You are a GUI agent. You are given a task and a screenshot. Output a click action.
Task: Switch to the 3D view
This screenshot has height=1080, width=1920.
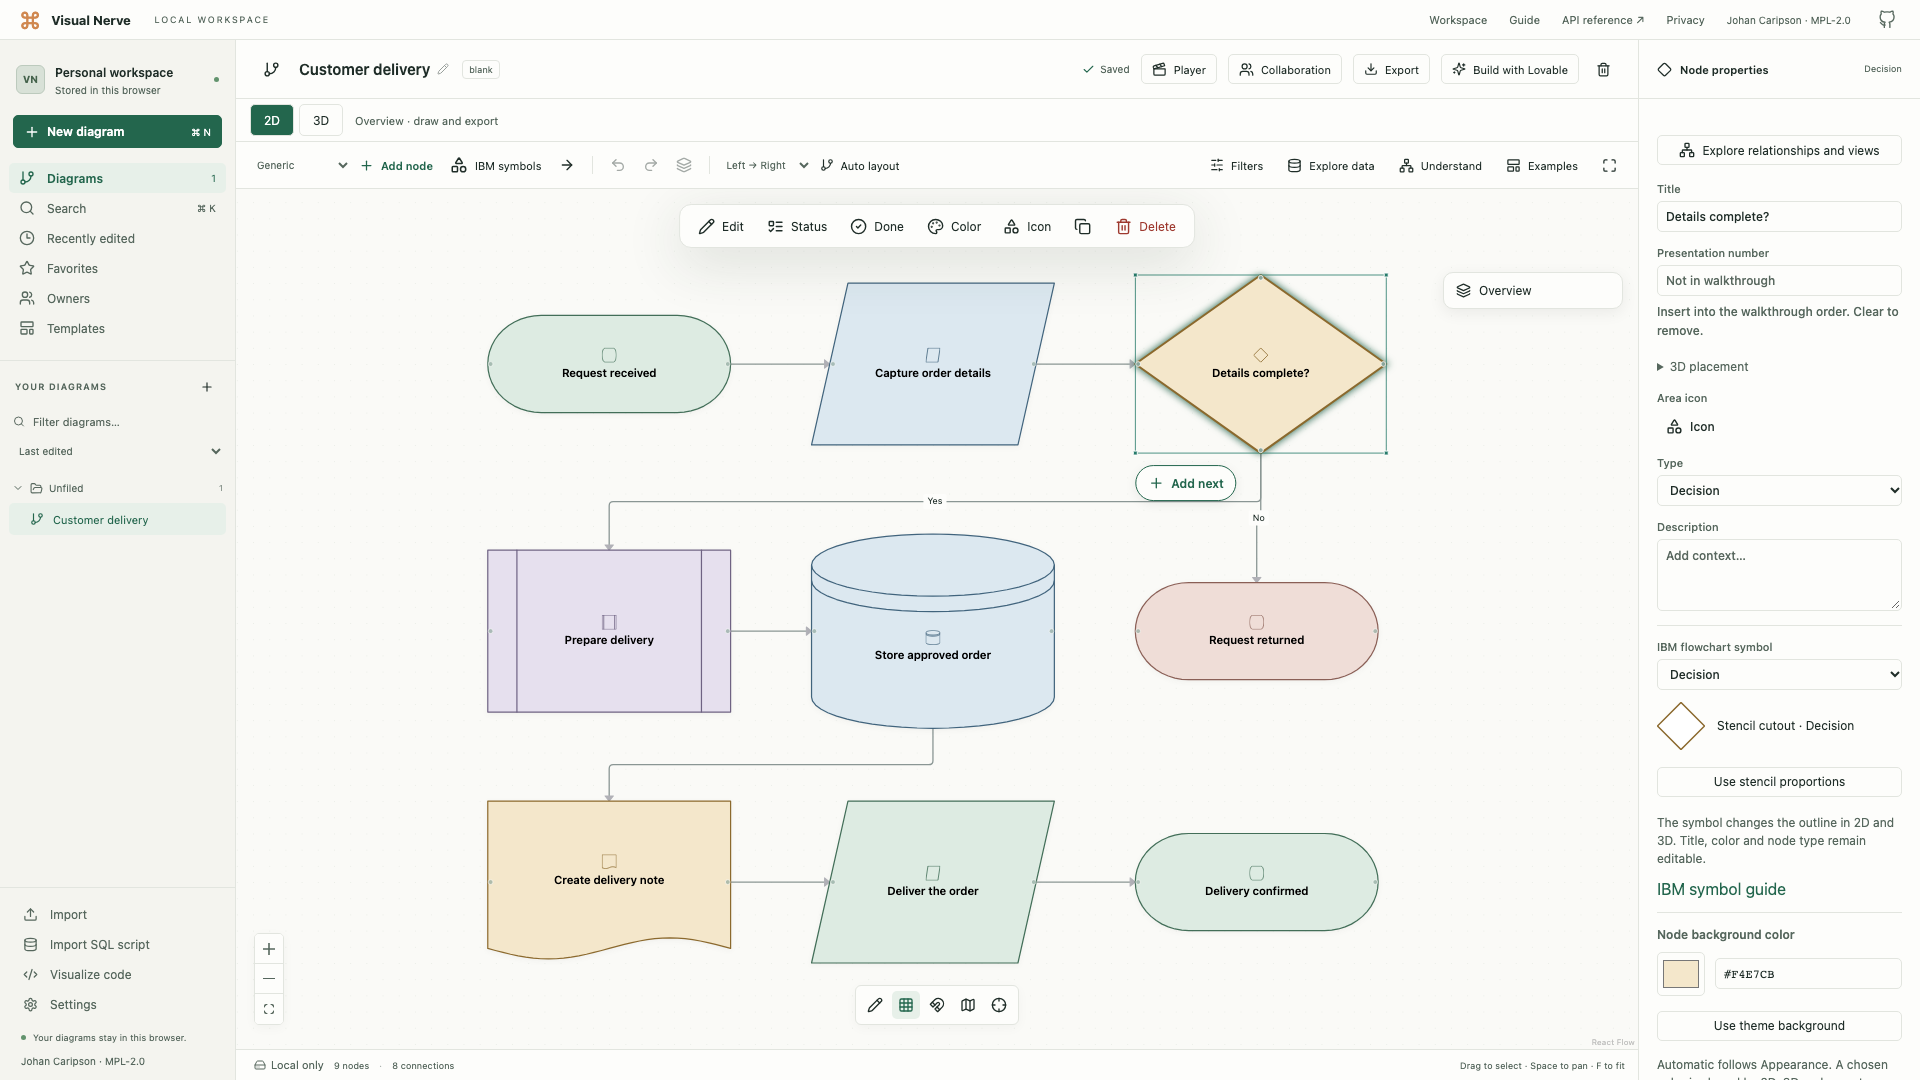tap(321, 120)
